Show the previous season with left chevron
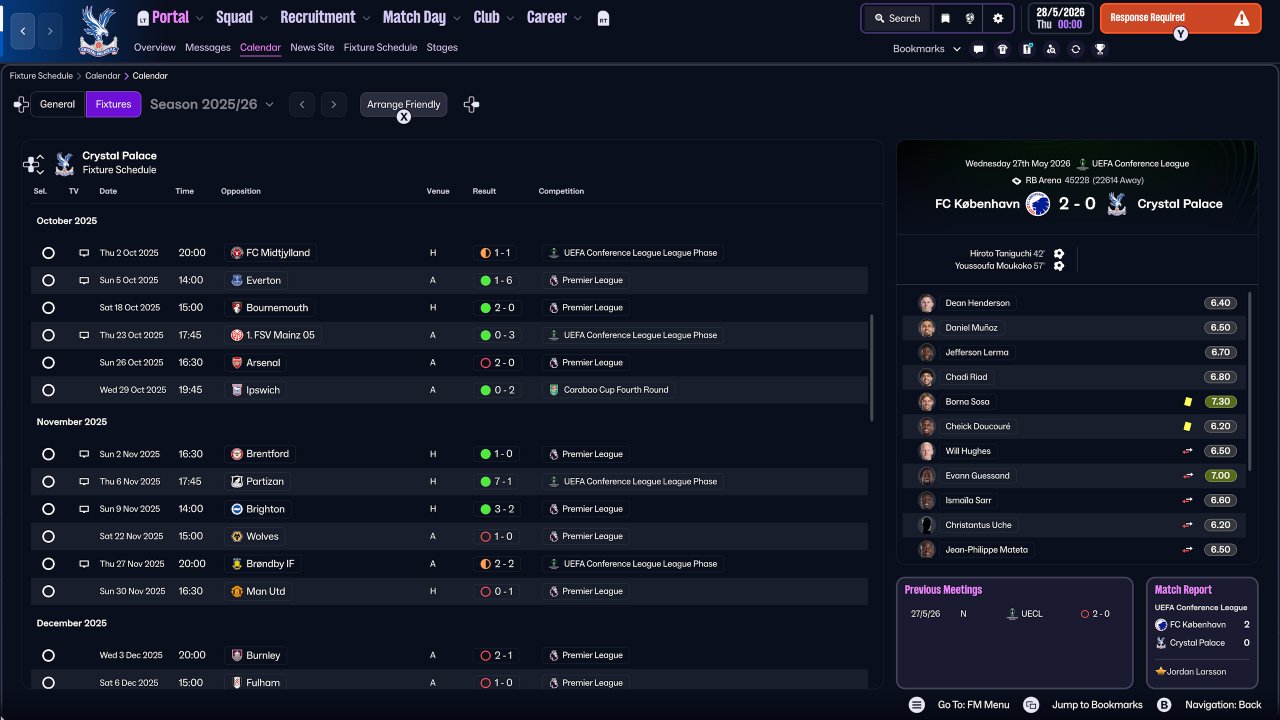1280x720 pixels. [x=302, y=104]
